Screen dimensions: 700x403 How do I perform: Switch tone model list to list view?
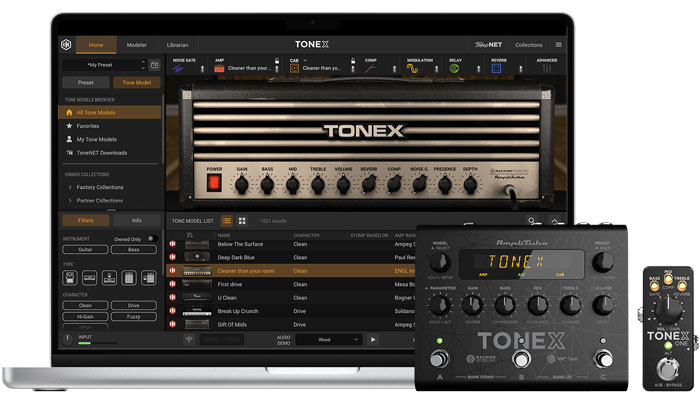point(227,221)
